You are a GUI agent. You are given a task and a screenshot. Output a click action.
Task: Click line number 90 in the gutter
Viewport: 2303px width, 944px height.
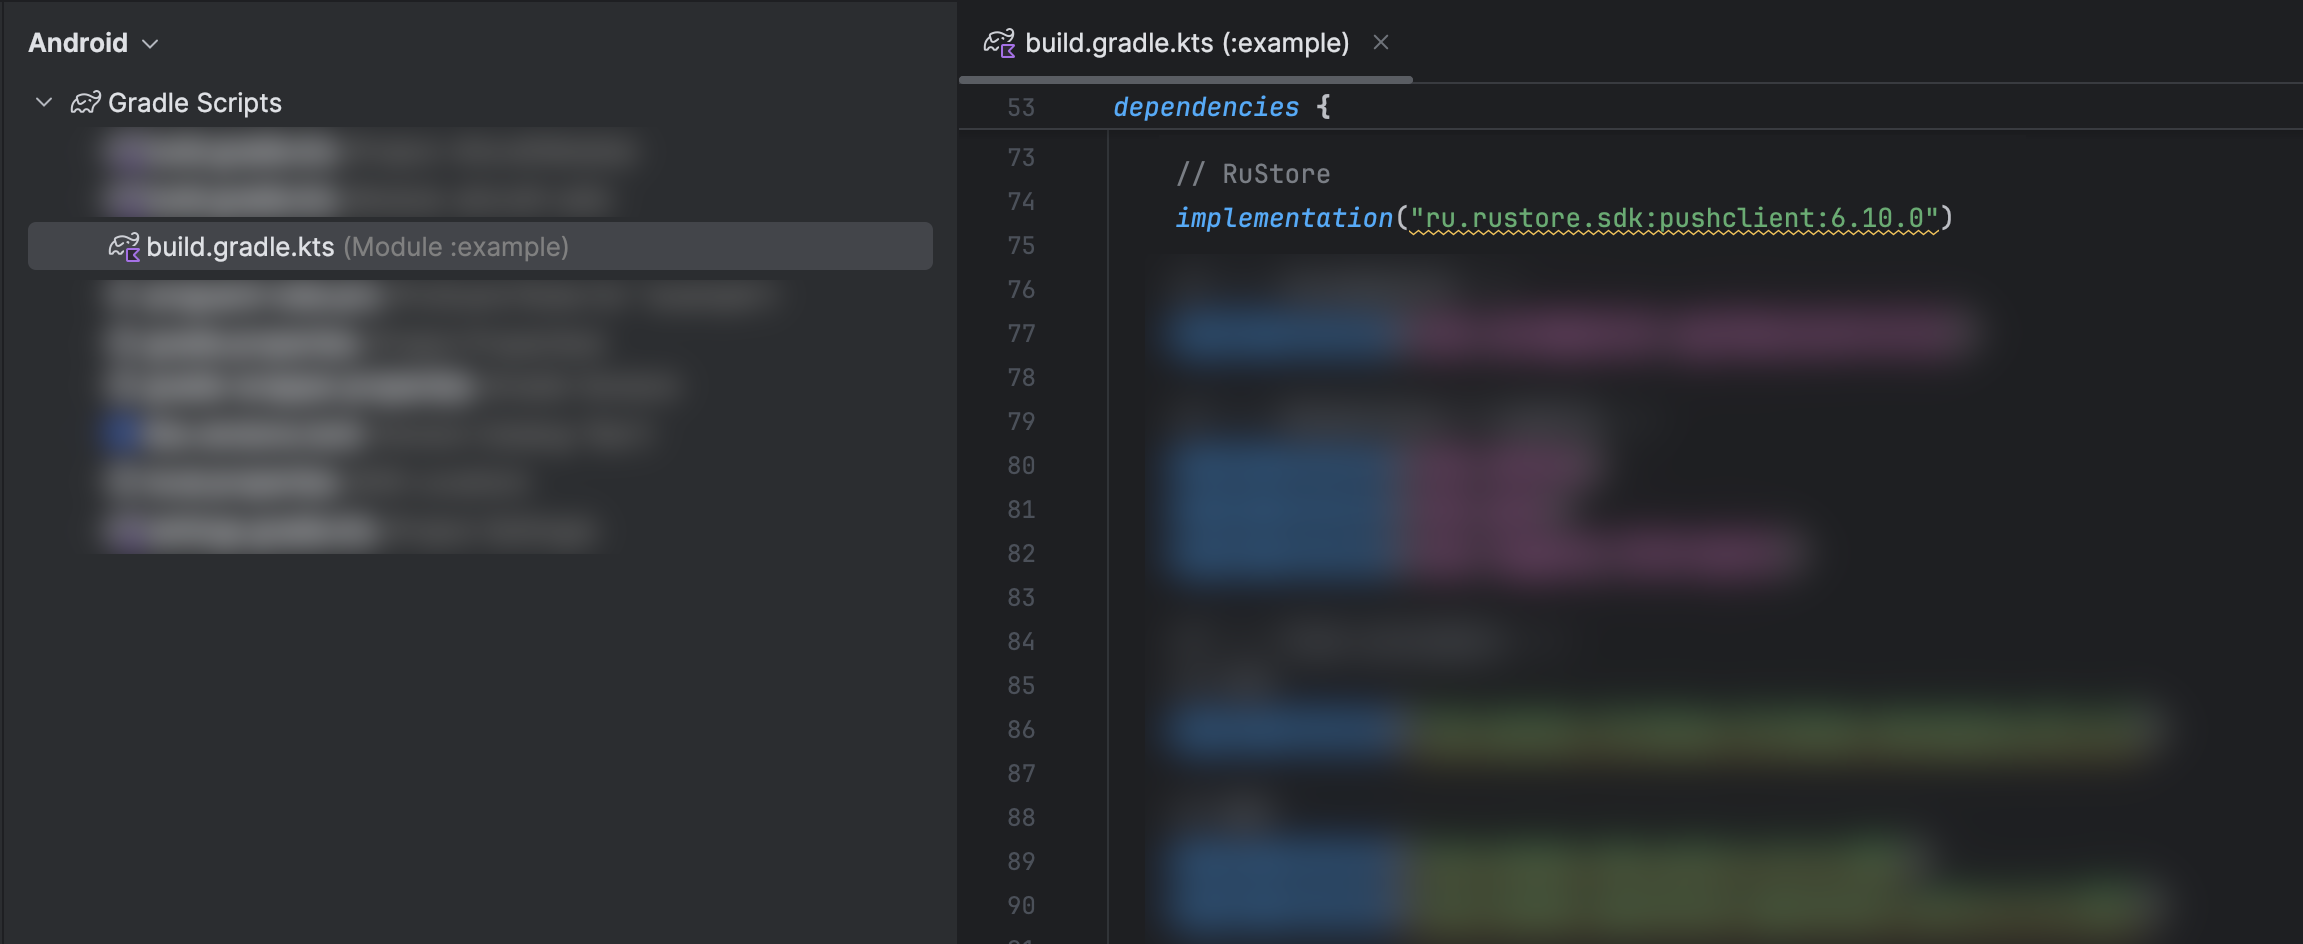pos(1020,906)
